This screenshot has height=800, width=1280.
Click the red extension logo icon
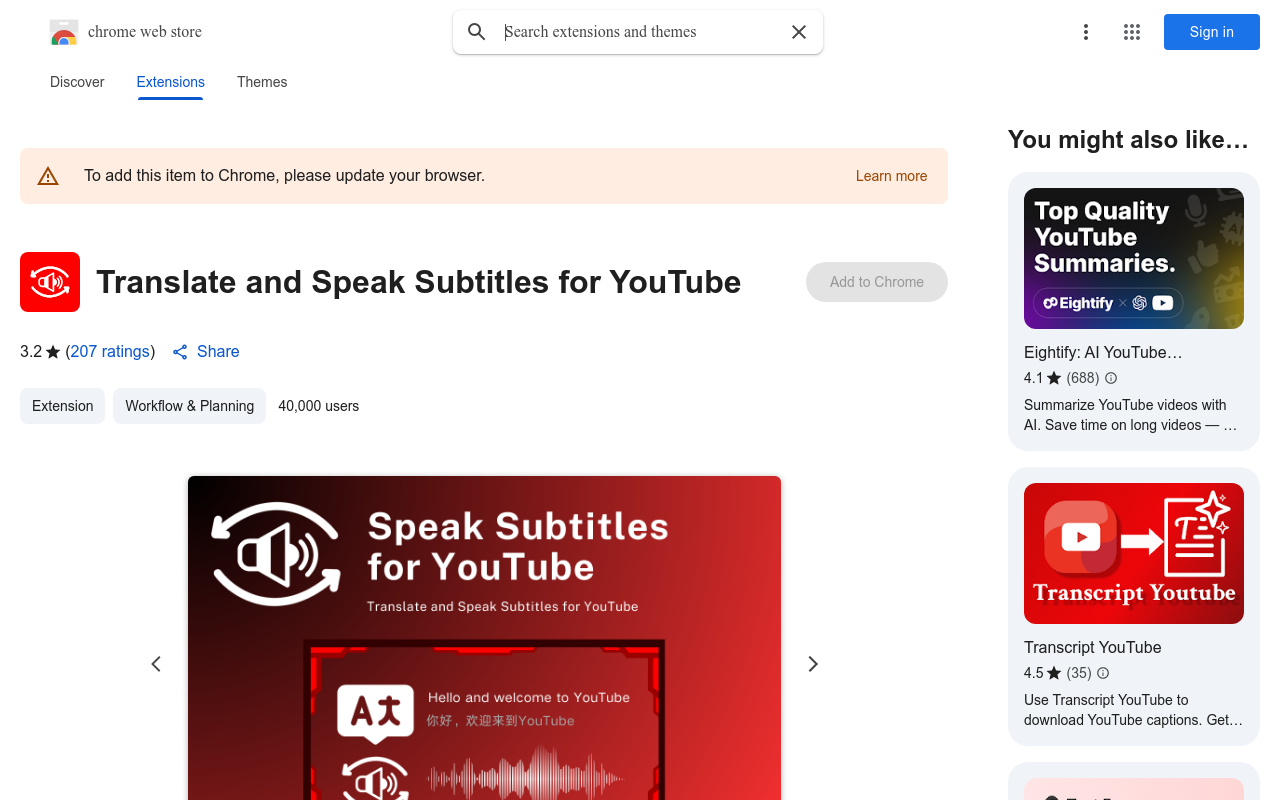(50, 282)
